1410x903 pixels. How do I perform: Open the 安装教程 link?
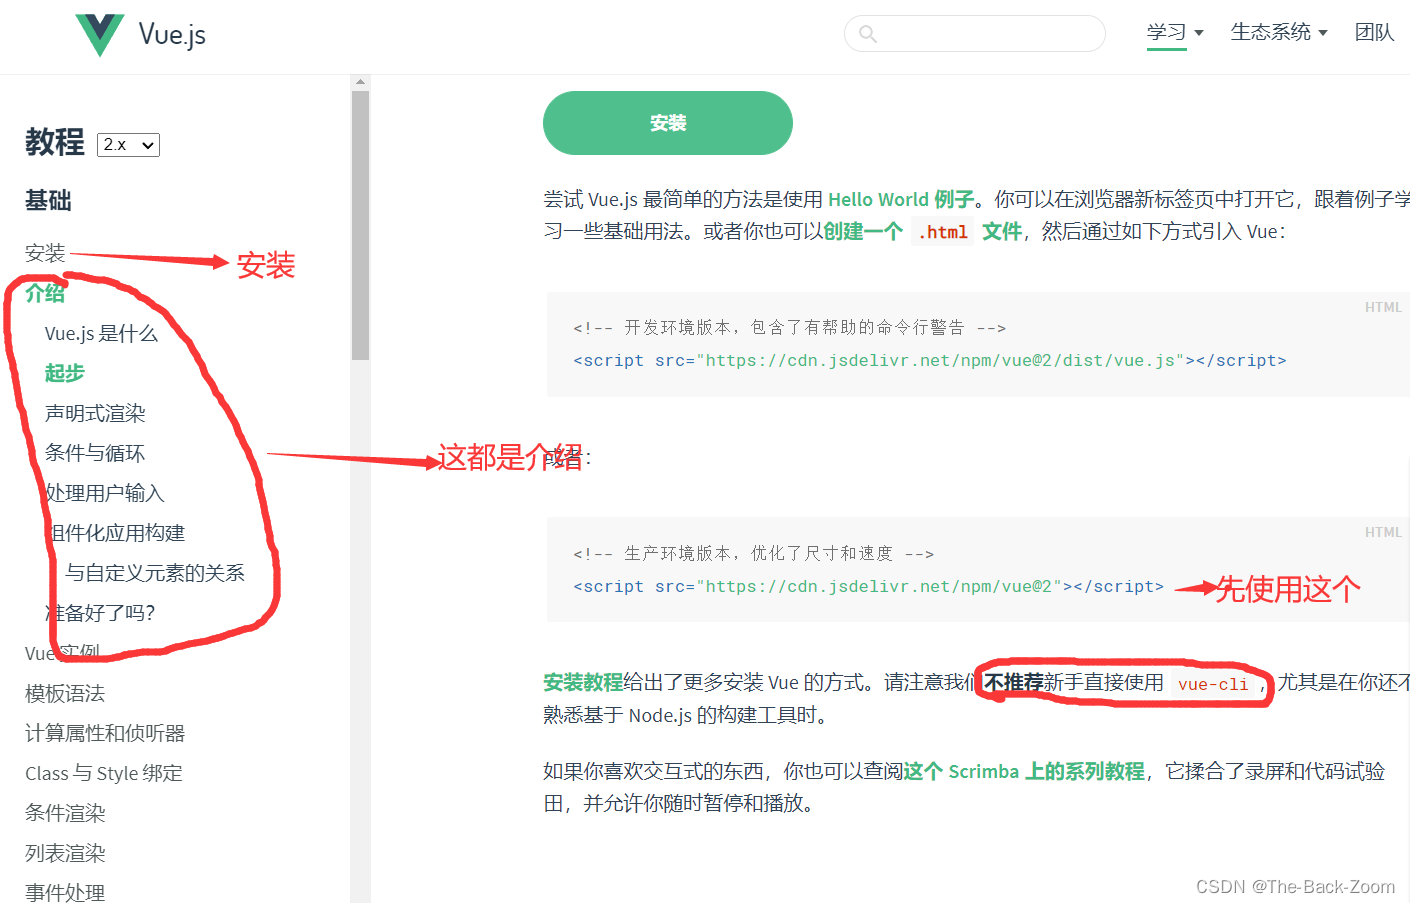583,682
